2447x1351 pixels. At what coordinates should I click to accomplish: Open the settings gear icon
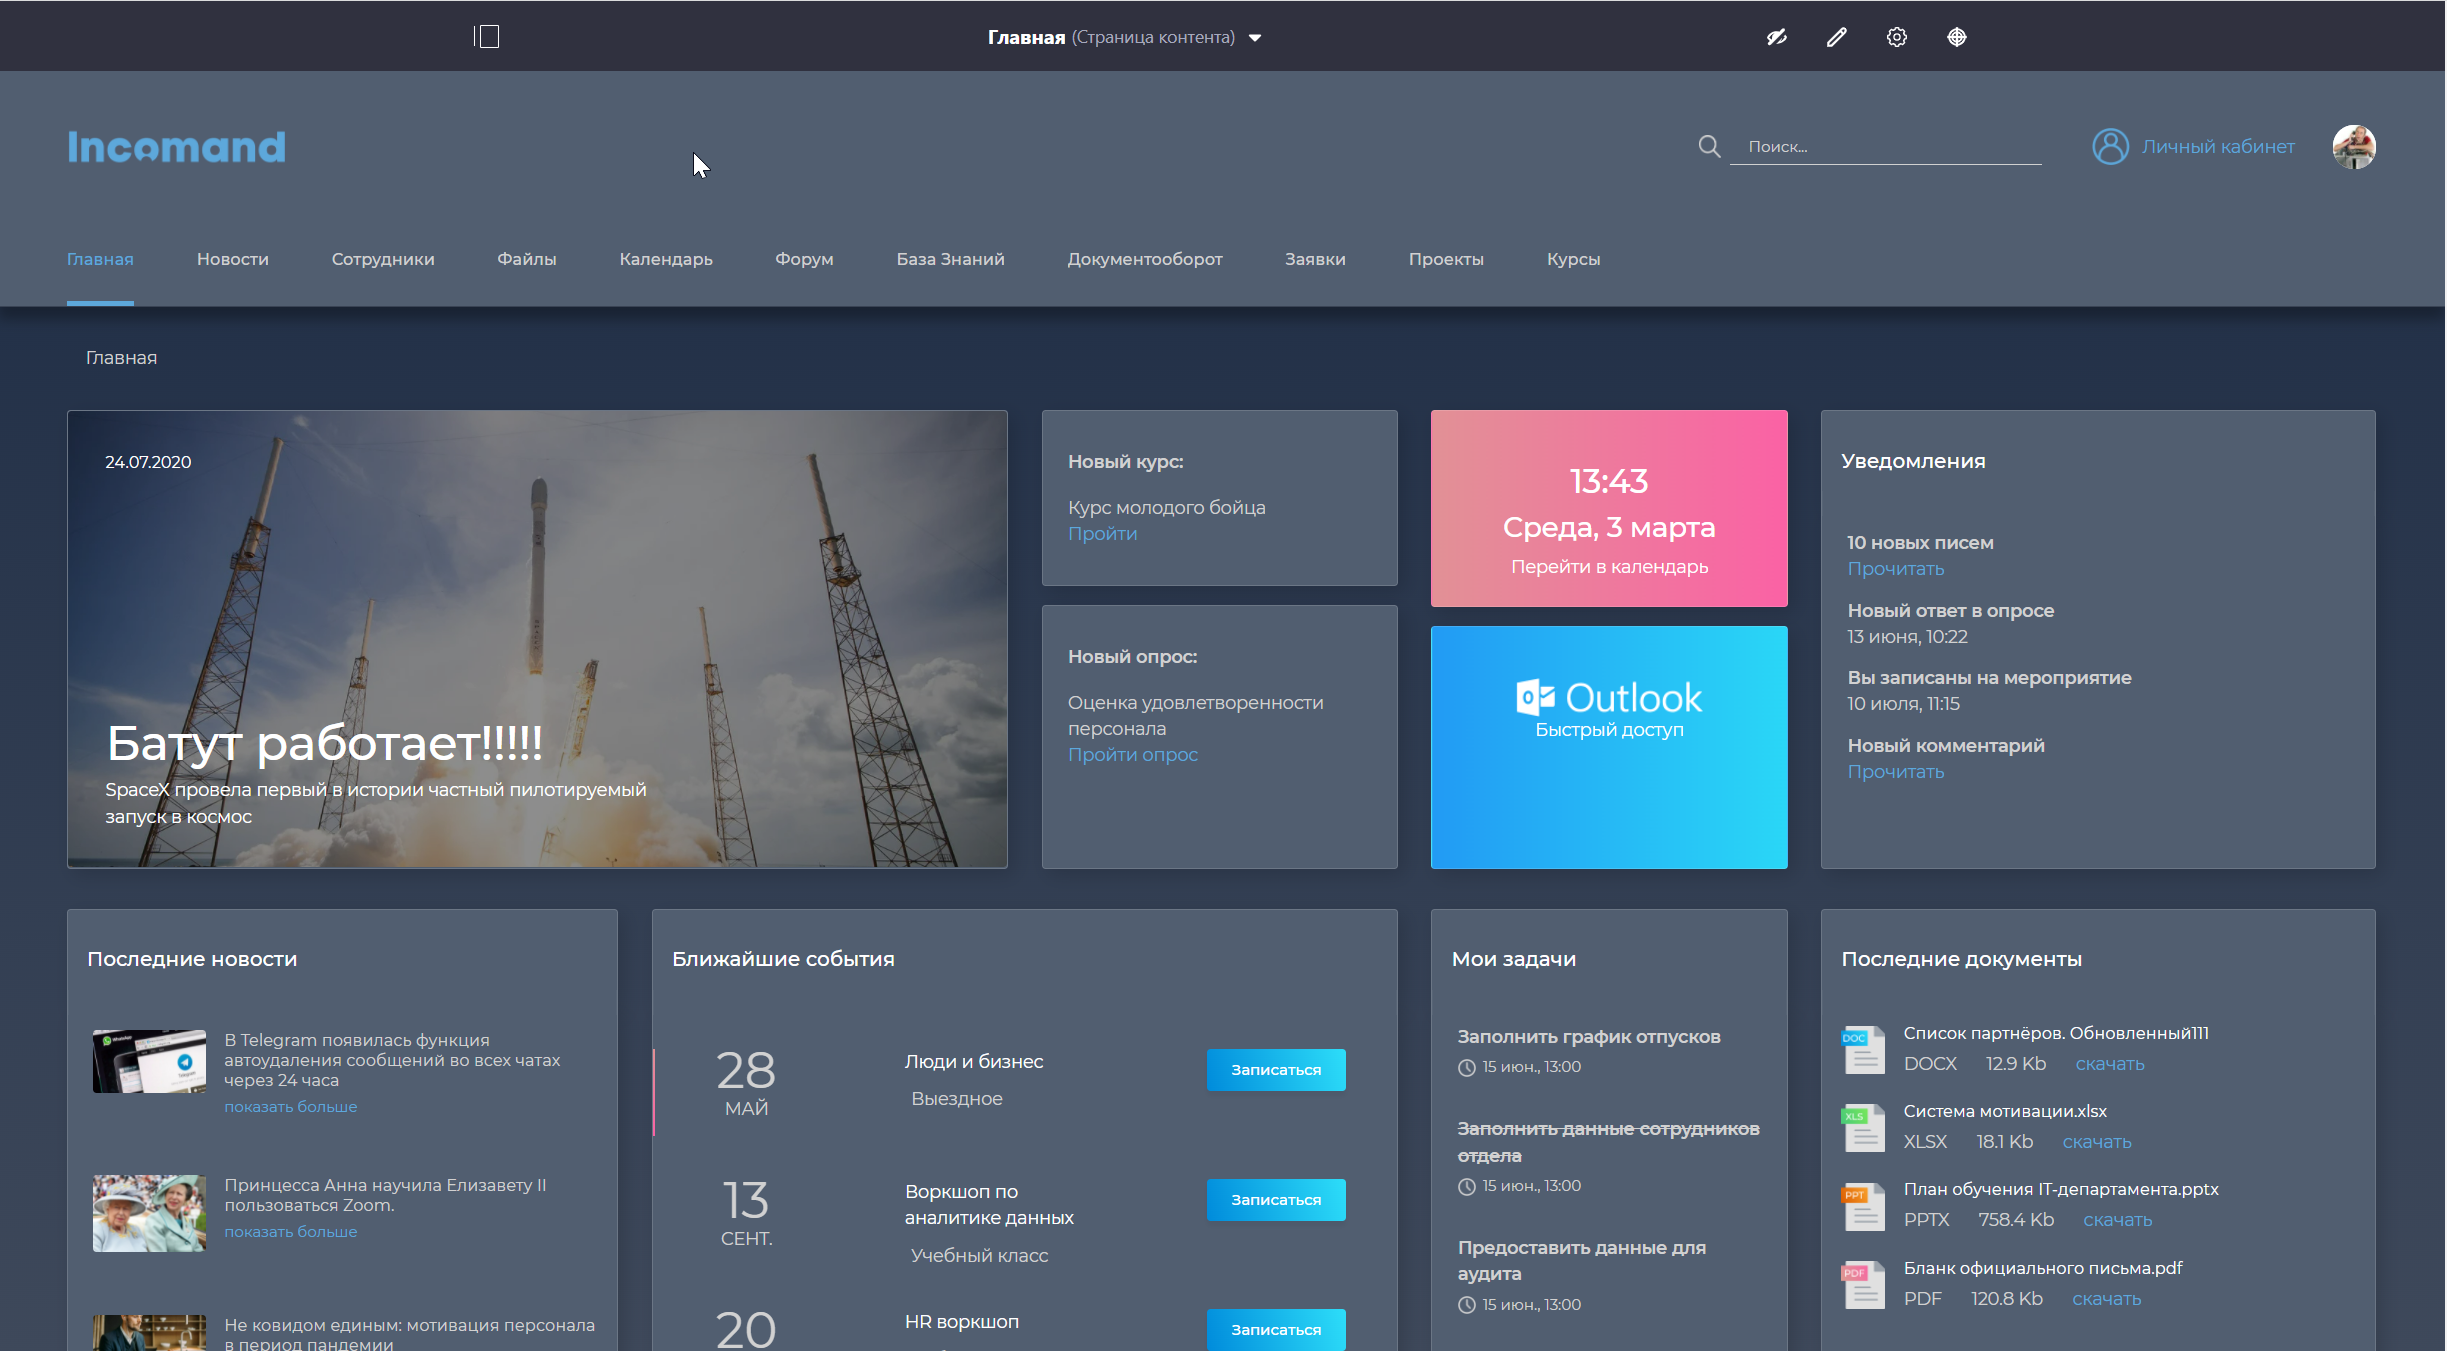click(x=1896, y=37)
